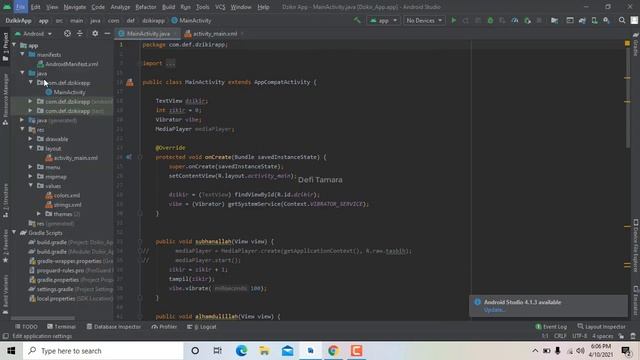This screenshot has width=640, height=360.
Task: Open the Terminal tool window
Action: pyautogui.click(x=61, y=327)
